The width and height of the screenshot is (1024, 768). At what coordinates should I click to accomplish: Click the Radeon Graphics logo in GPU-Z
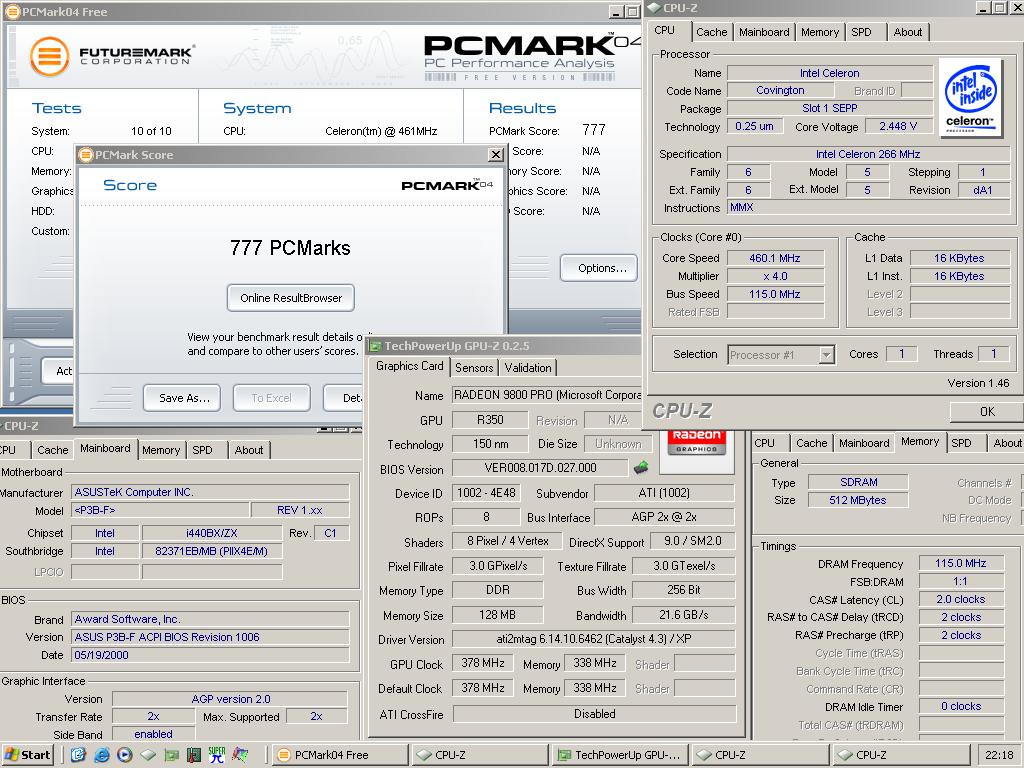696,442
